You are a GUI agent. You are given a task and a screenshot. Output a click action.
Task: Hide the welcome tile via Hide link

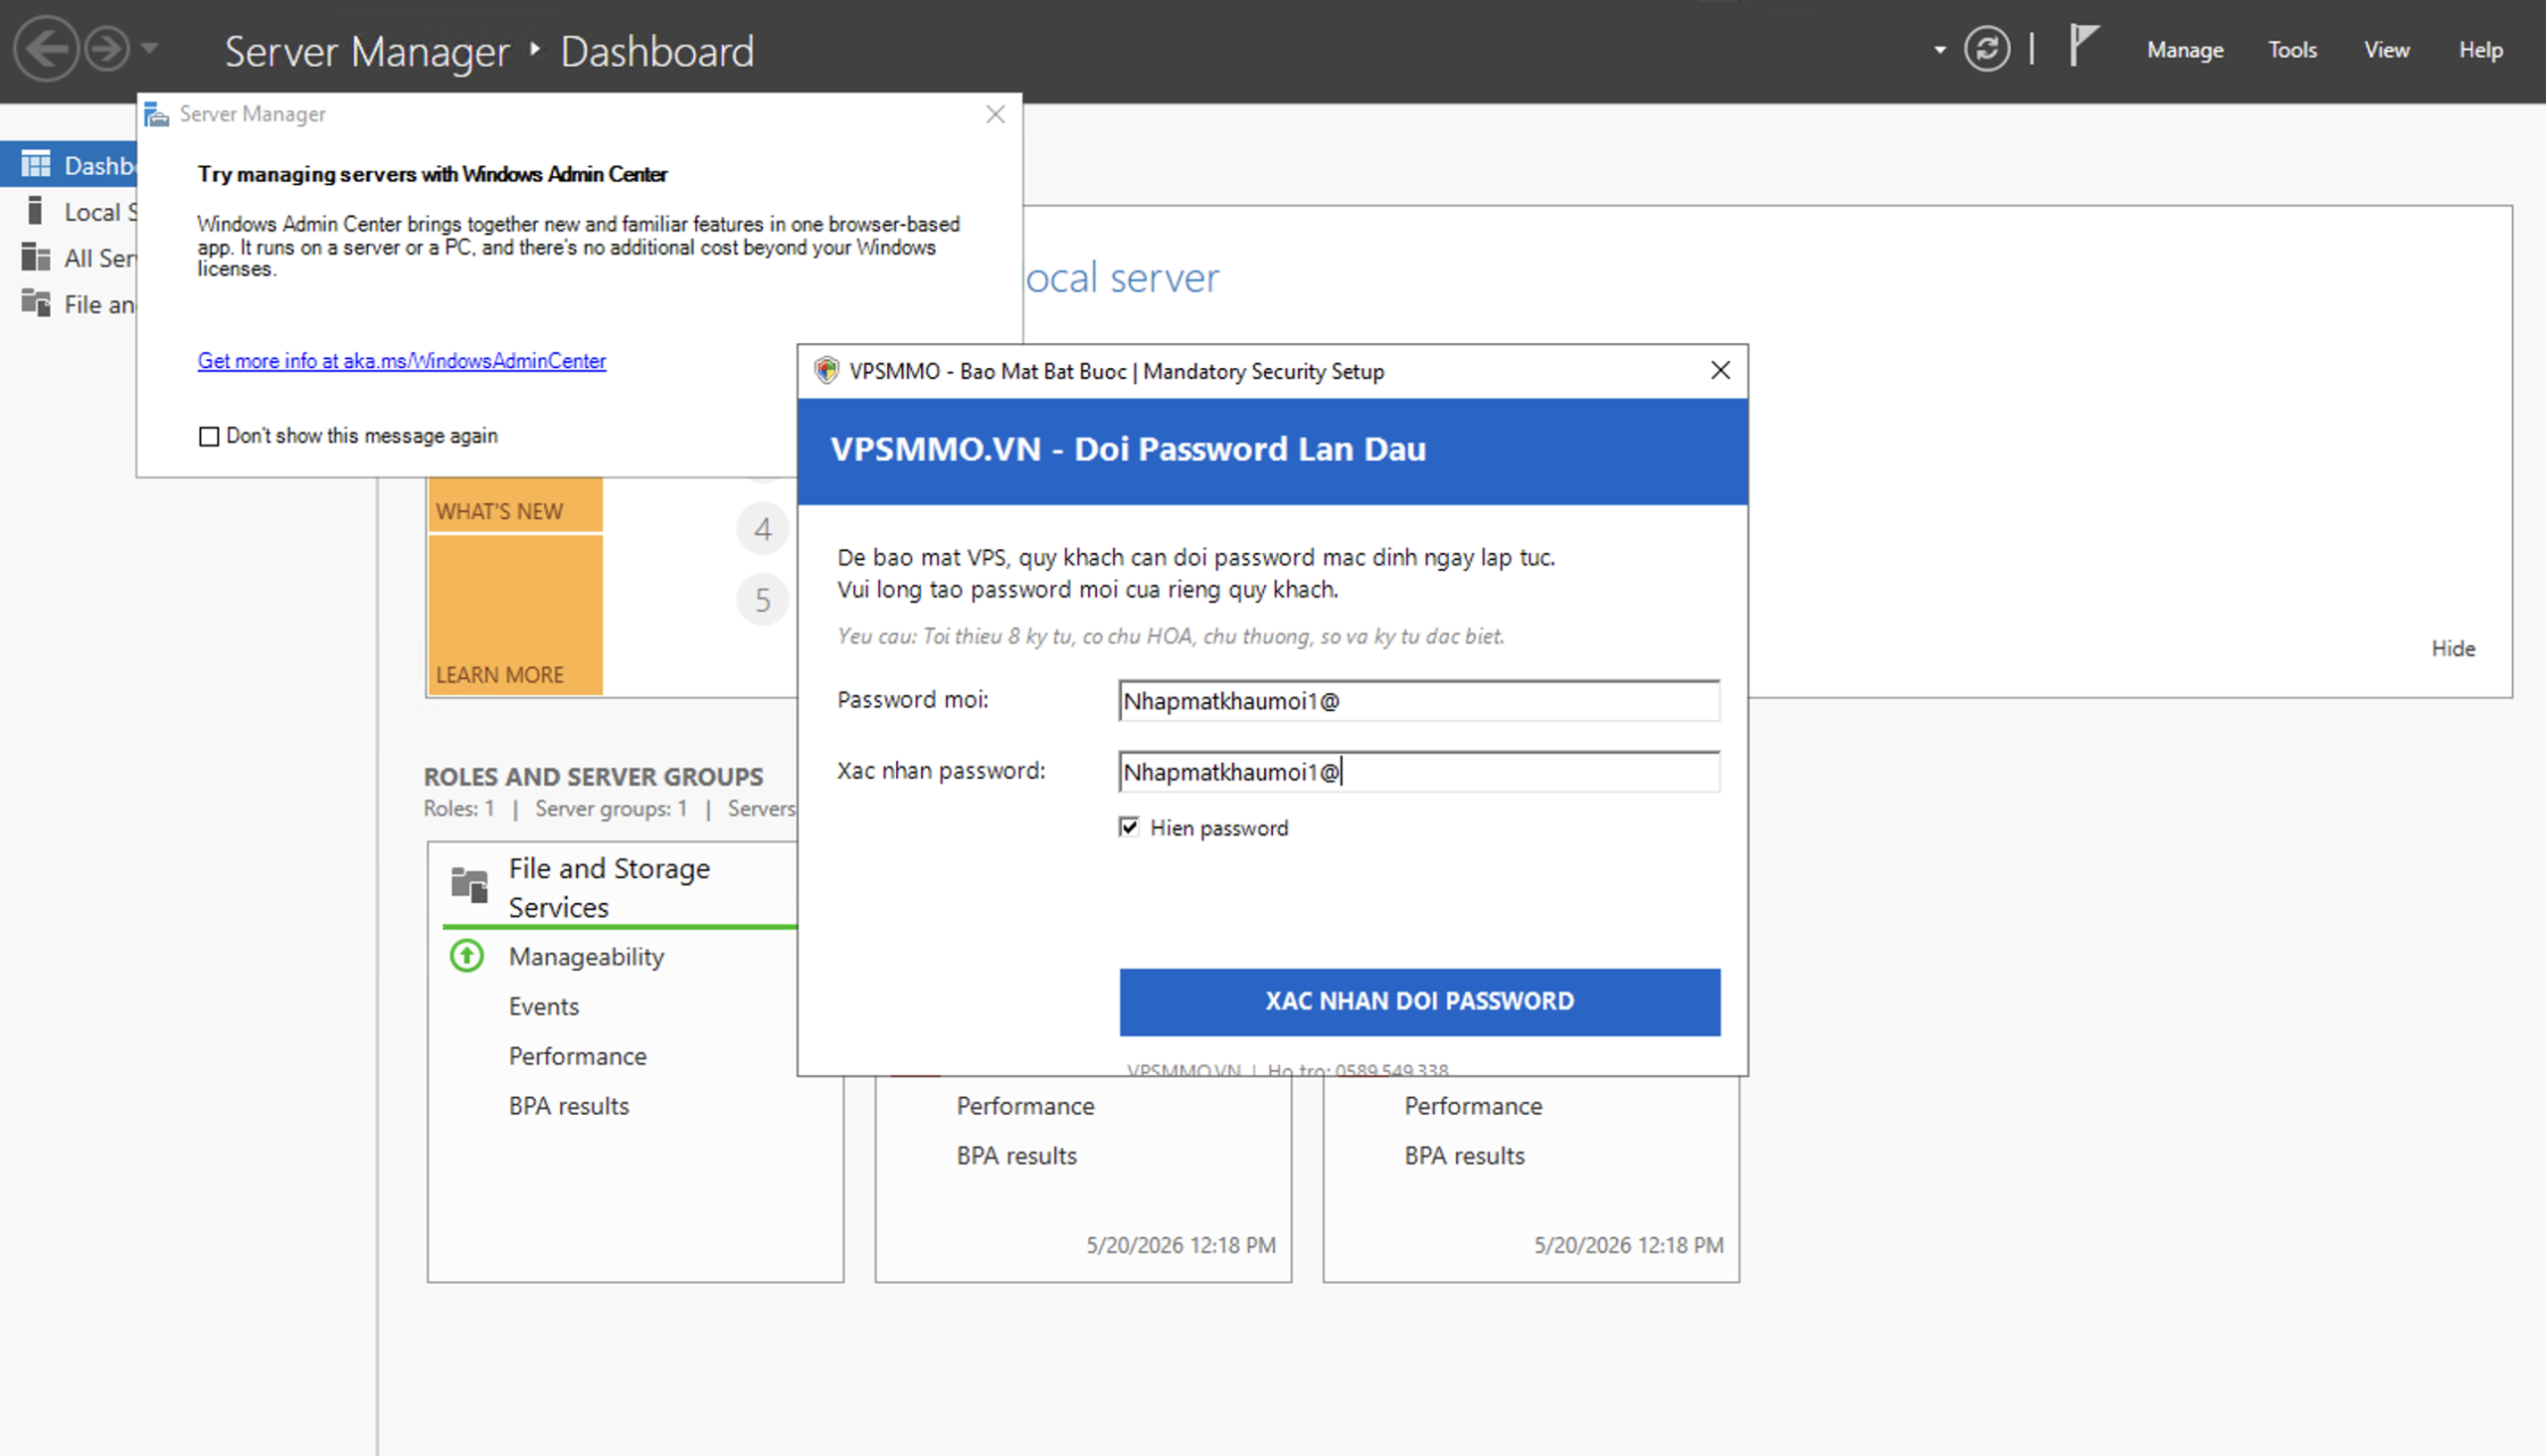(2453, 649)
